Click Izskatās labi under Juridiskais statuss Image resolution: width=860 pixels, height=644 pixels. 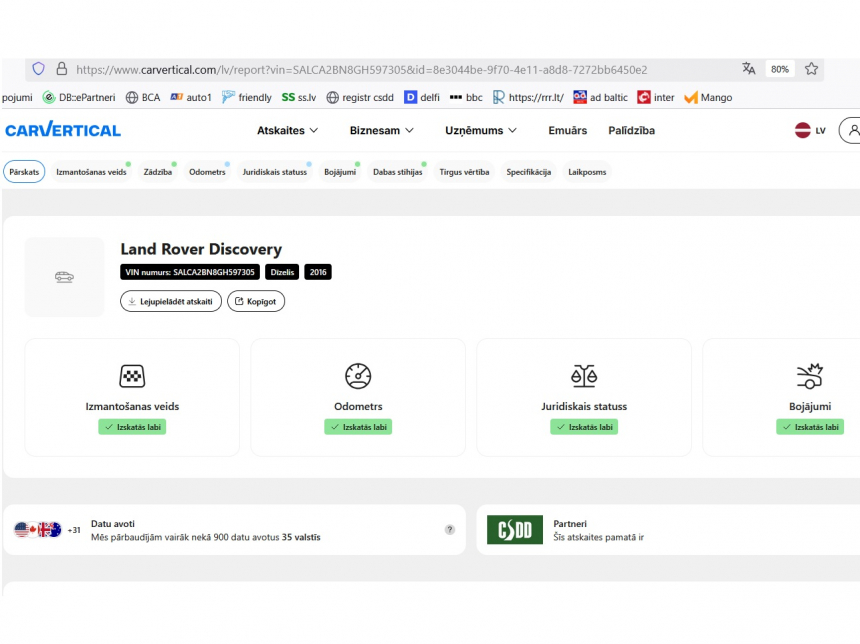(584, 427)
